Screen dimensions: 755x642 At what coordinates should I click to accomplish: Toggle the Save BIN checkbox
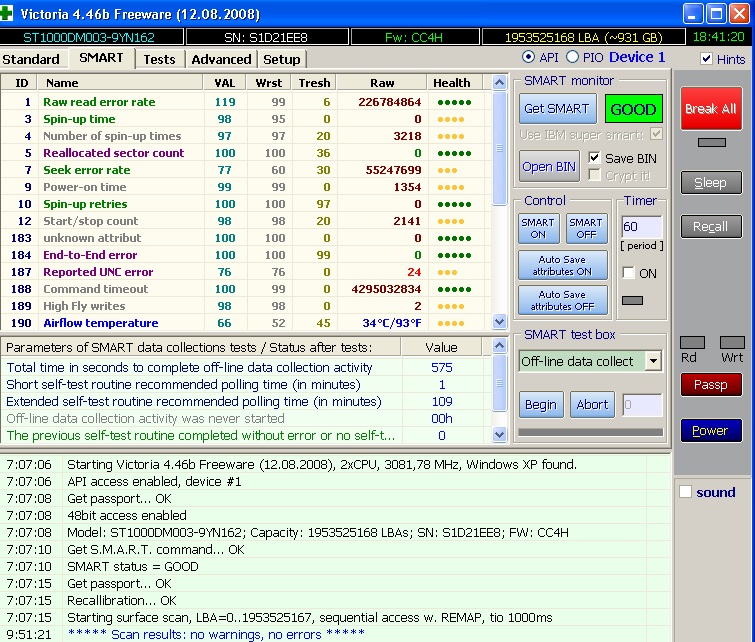[x=595, y=158]
